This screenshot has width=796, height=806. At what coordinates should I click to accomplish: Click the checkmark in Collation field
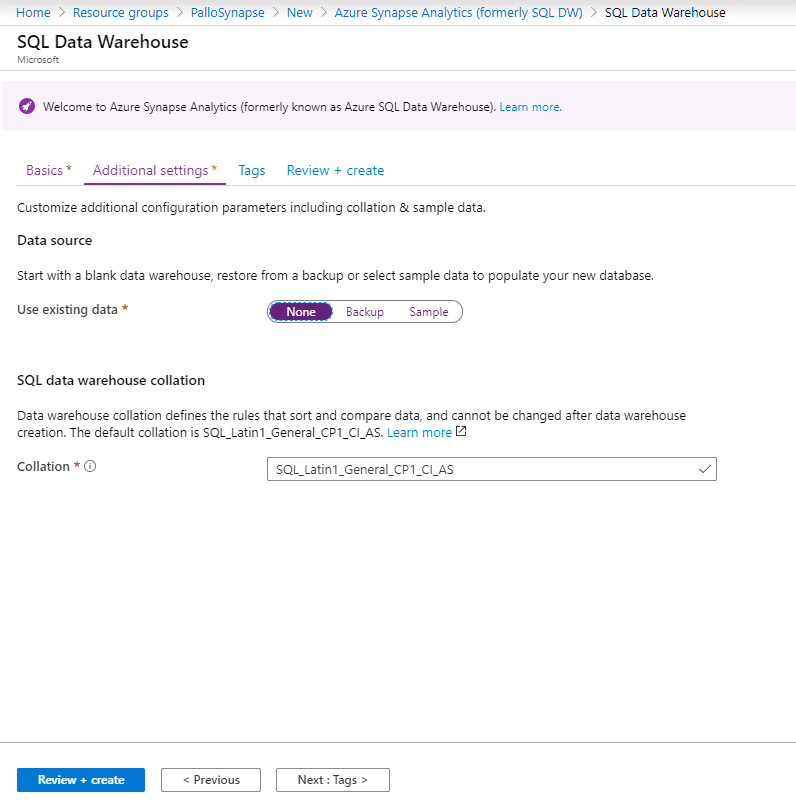[705, 469]
